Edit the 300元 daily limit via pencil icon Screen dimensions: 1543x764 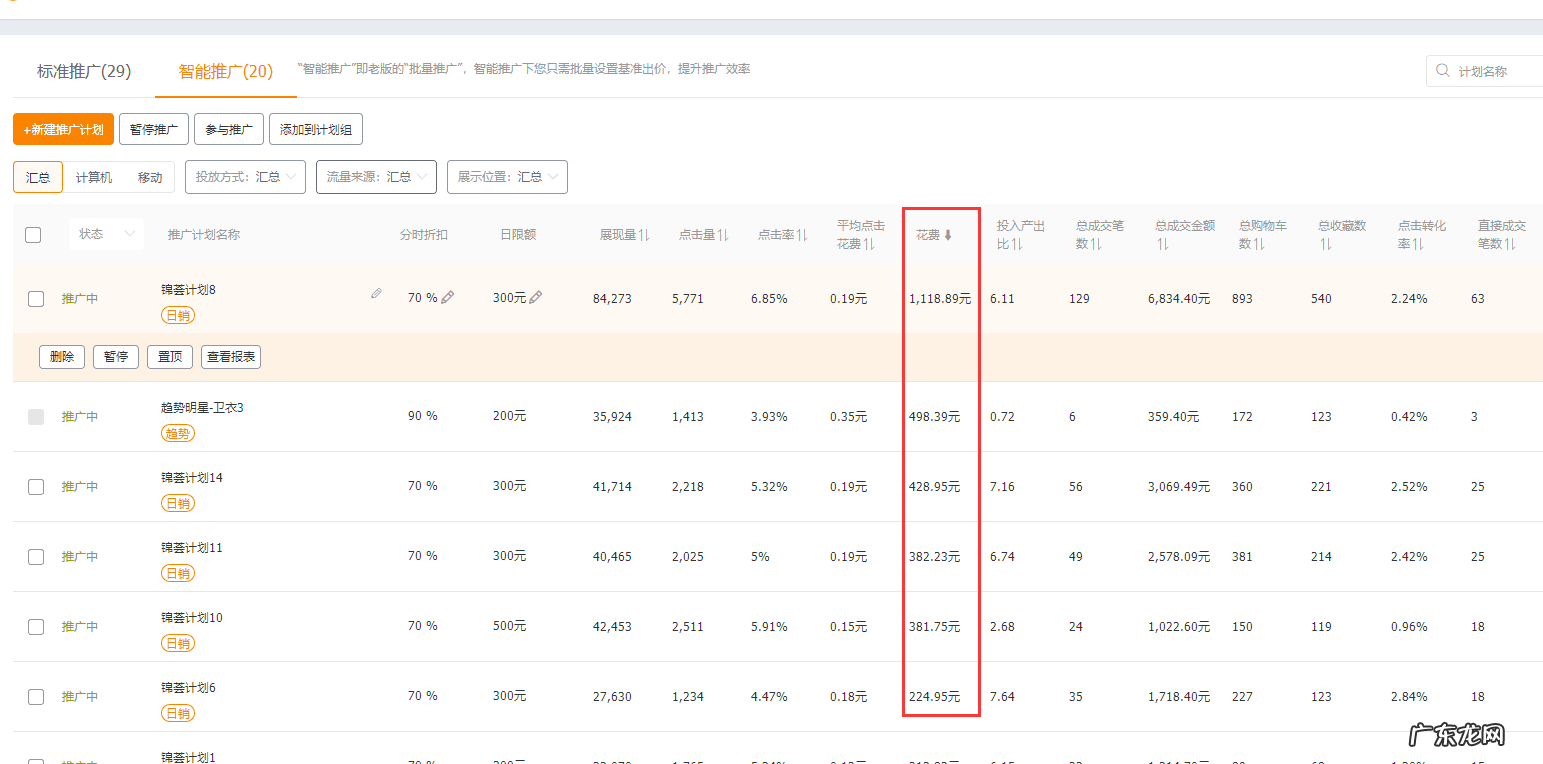coord(535,297)
